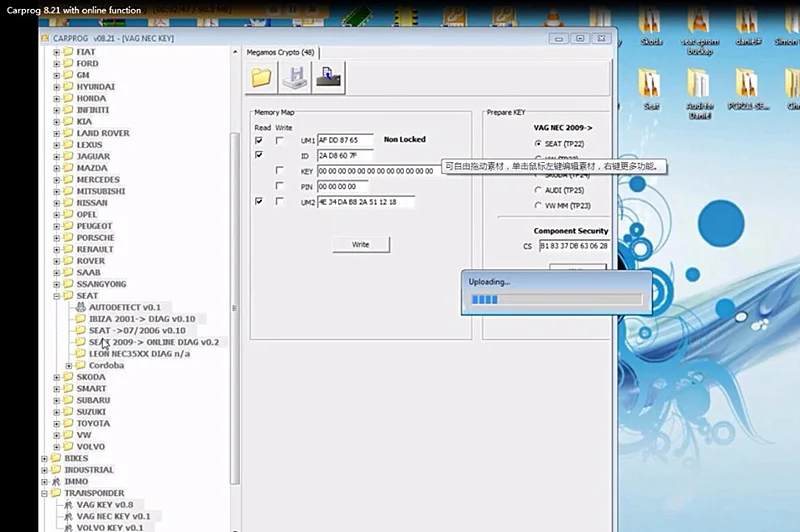This screenshot has width=800, height=532.
Task: Expand the VW tree node
Action: tap(57, 436)
